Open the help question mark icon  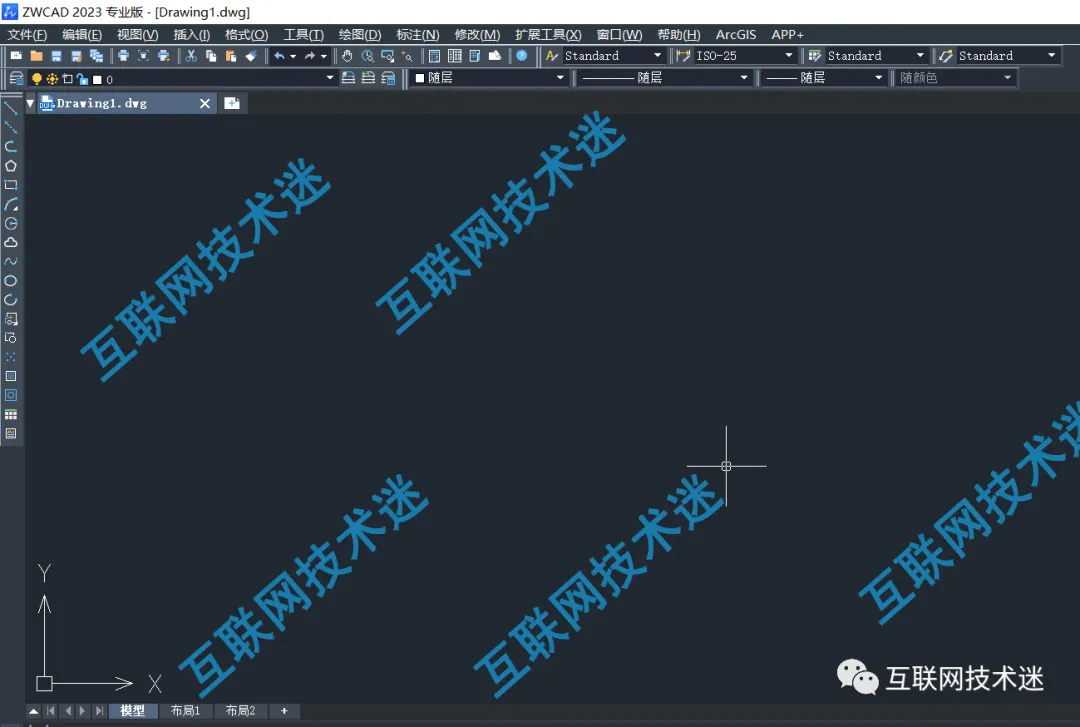coord(521,56)
